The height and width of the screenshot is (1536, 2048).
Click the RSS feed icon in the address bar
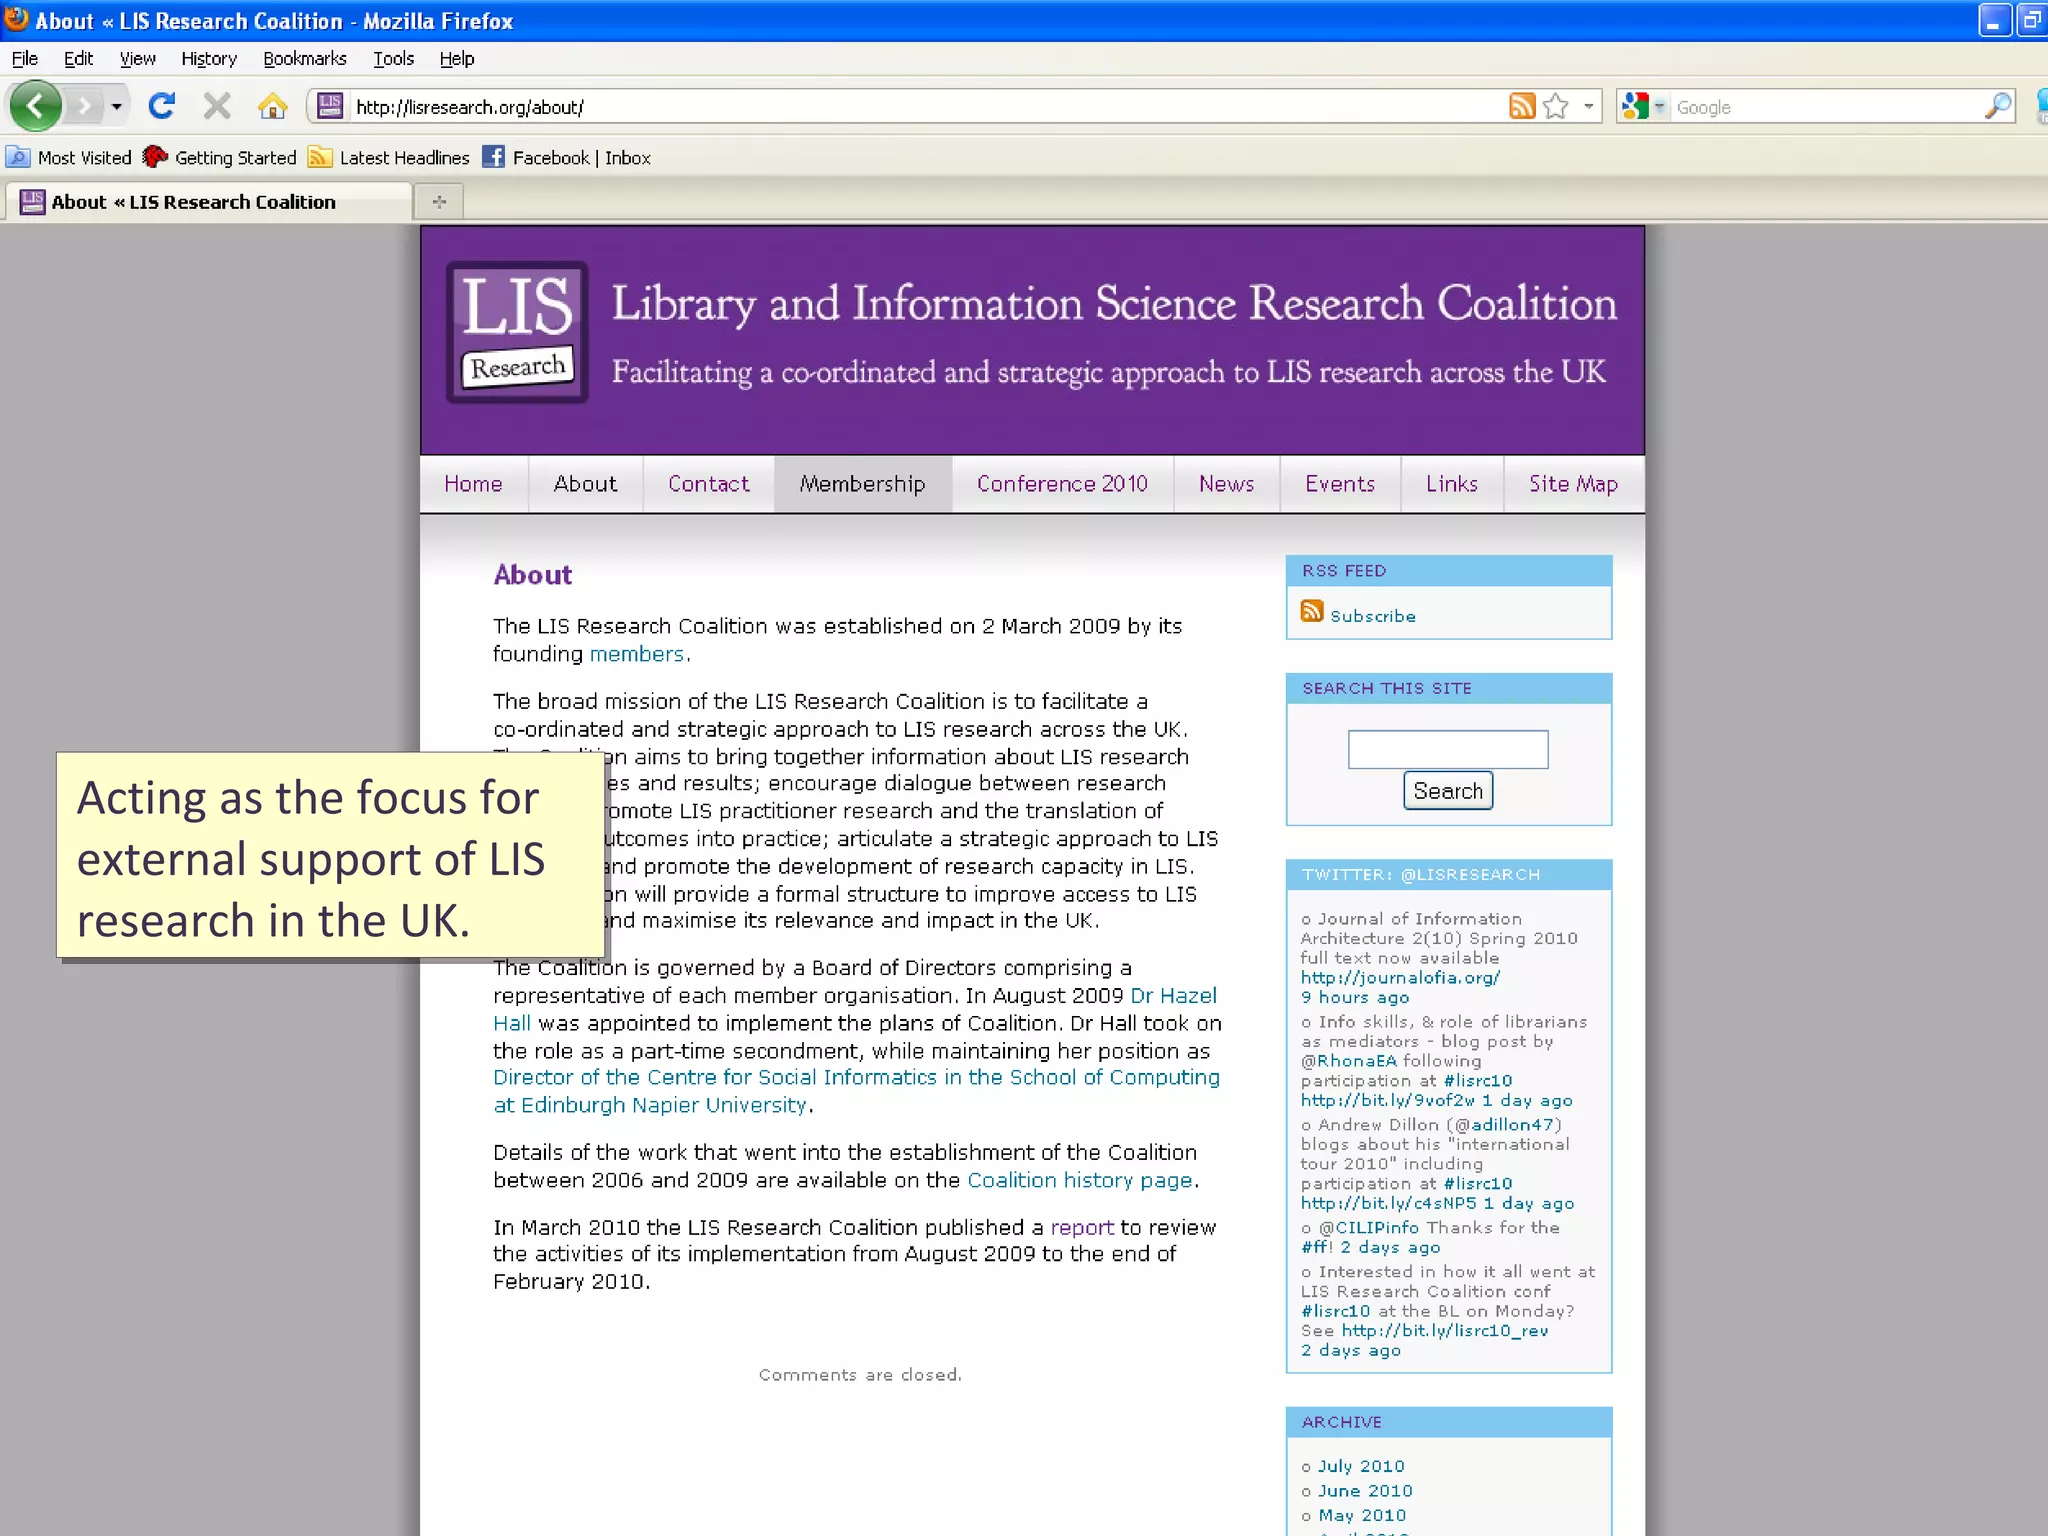tap(1522, 106)
